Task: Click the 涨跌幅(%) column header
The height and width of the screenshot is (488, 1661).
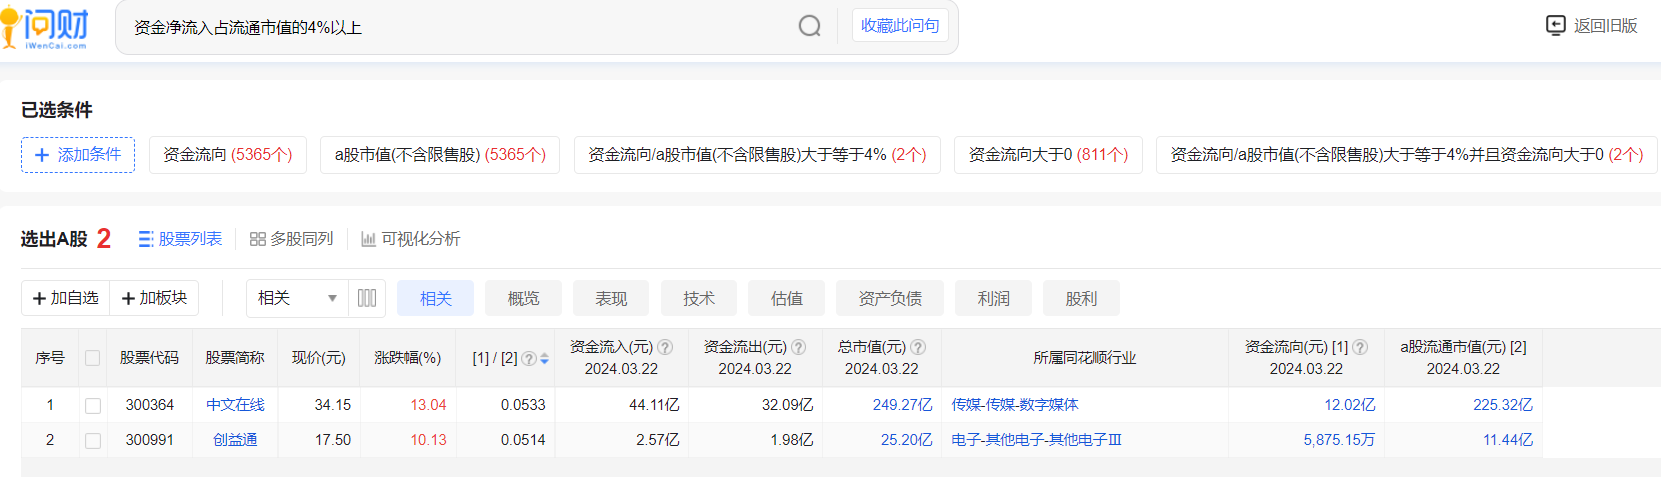Action: [408, 358]
